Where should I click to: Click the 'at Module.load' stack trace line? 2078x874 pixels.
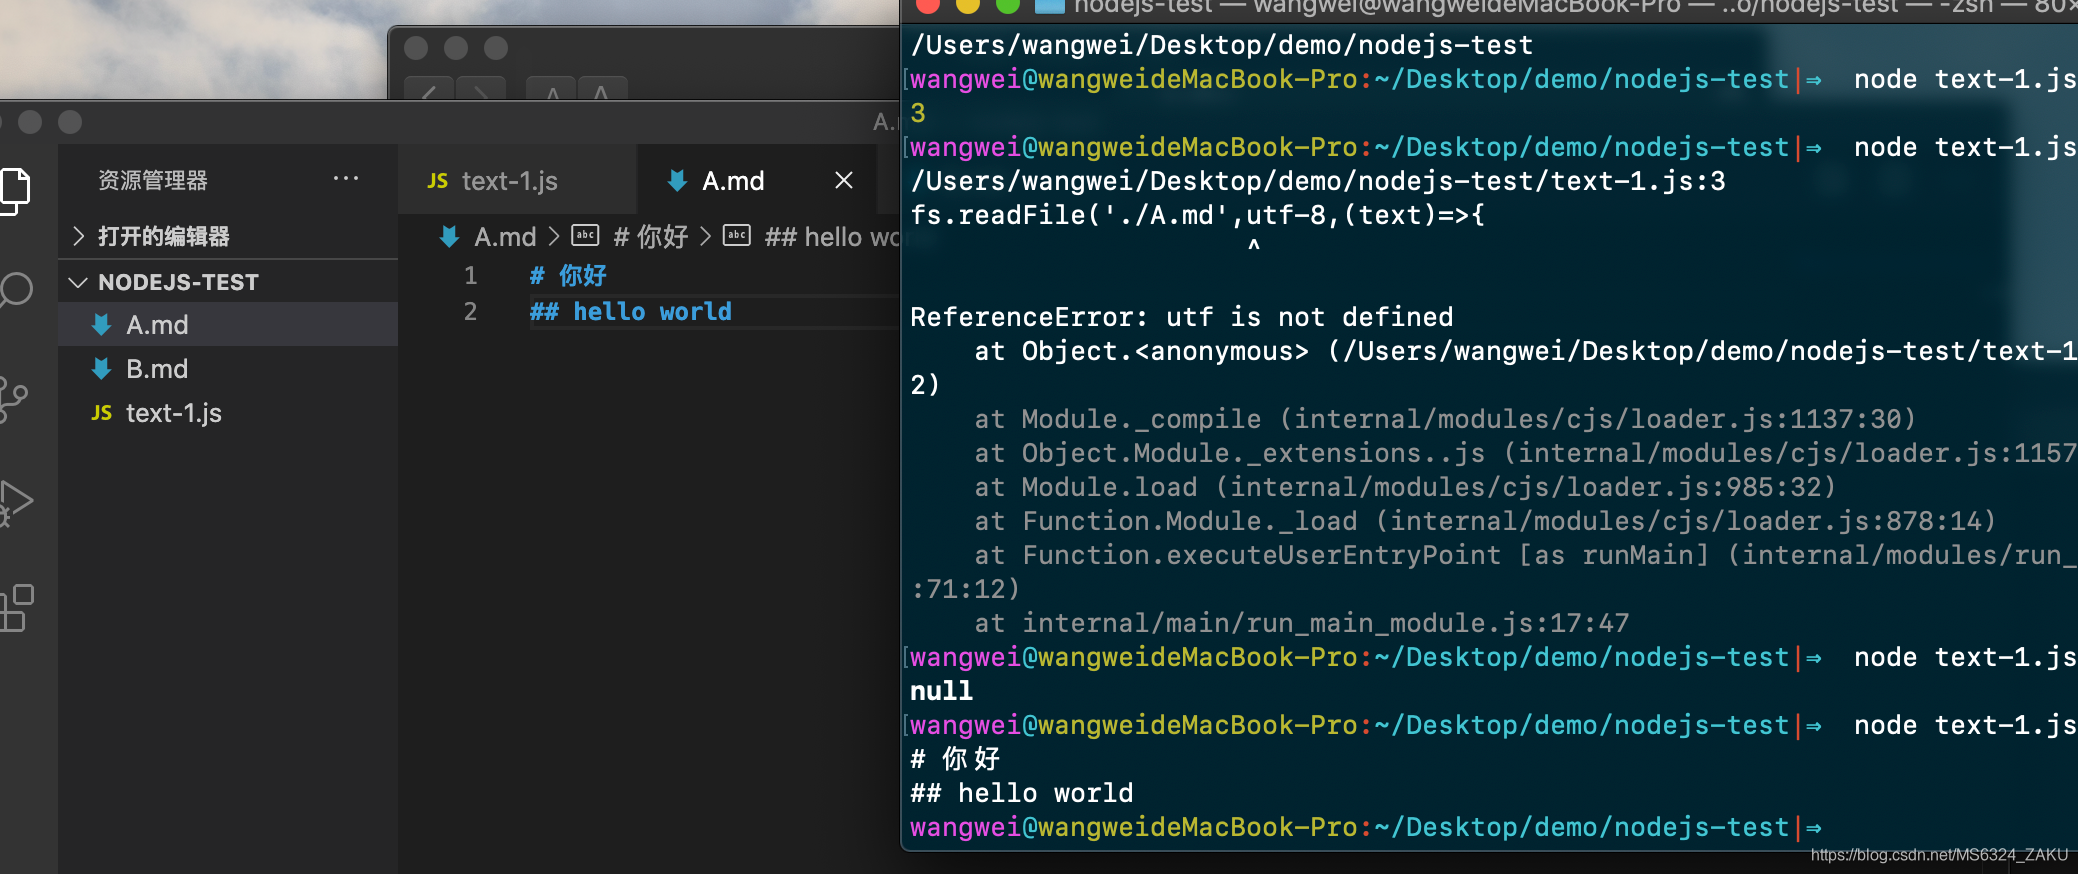coord(1406,488)
